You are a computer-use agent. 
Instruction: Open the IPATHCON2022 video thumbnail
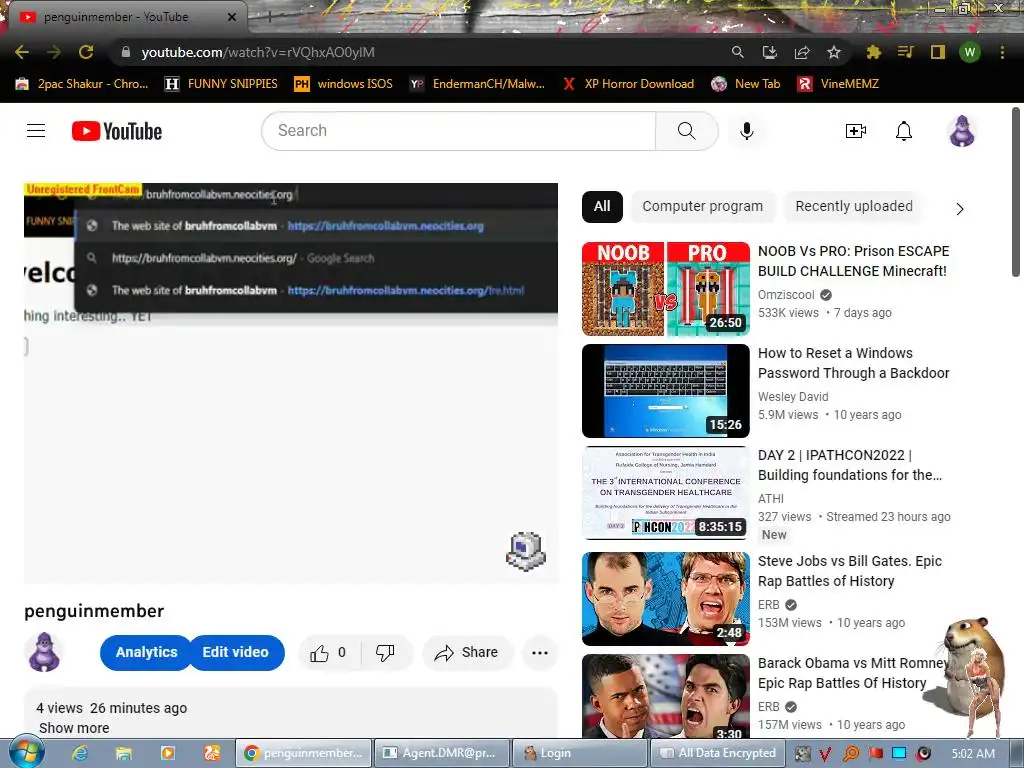tap(665, 493)
